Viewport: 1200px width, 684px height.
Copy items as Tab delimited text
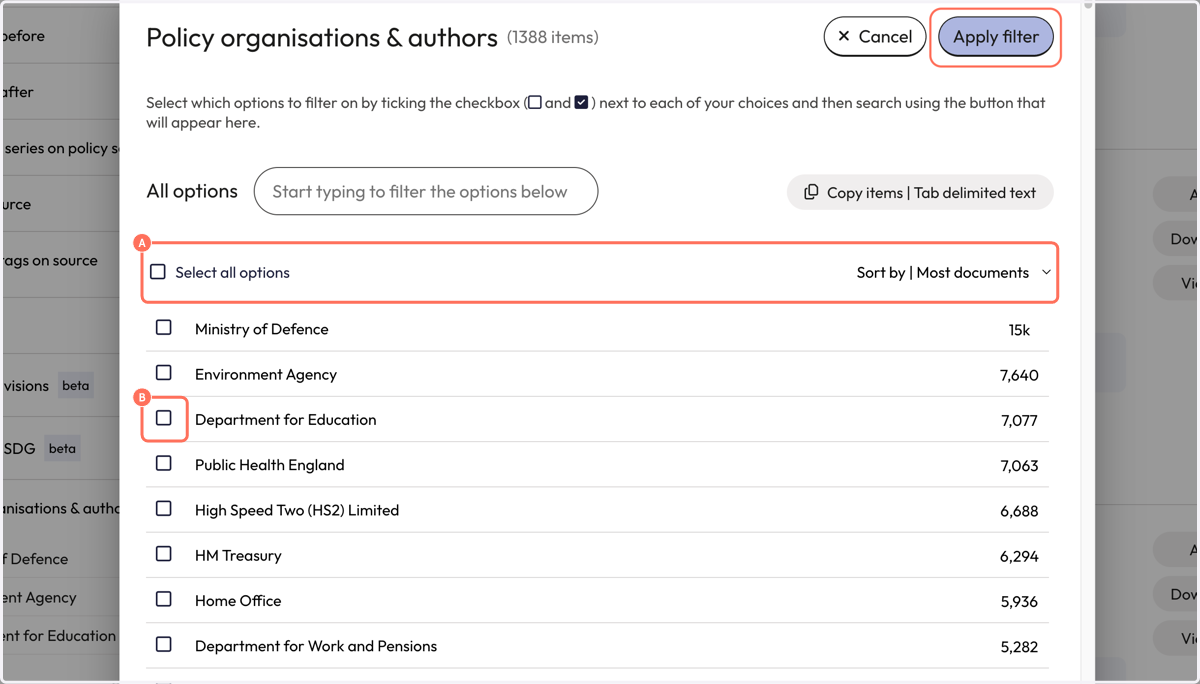tap(920, 192)
